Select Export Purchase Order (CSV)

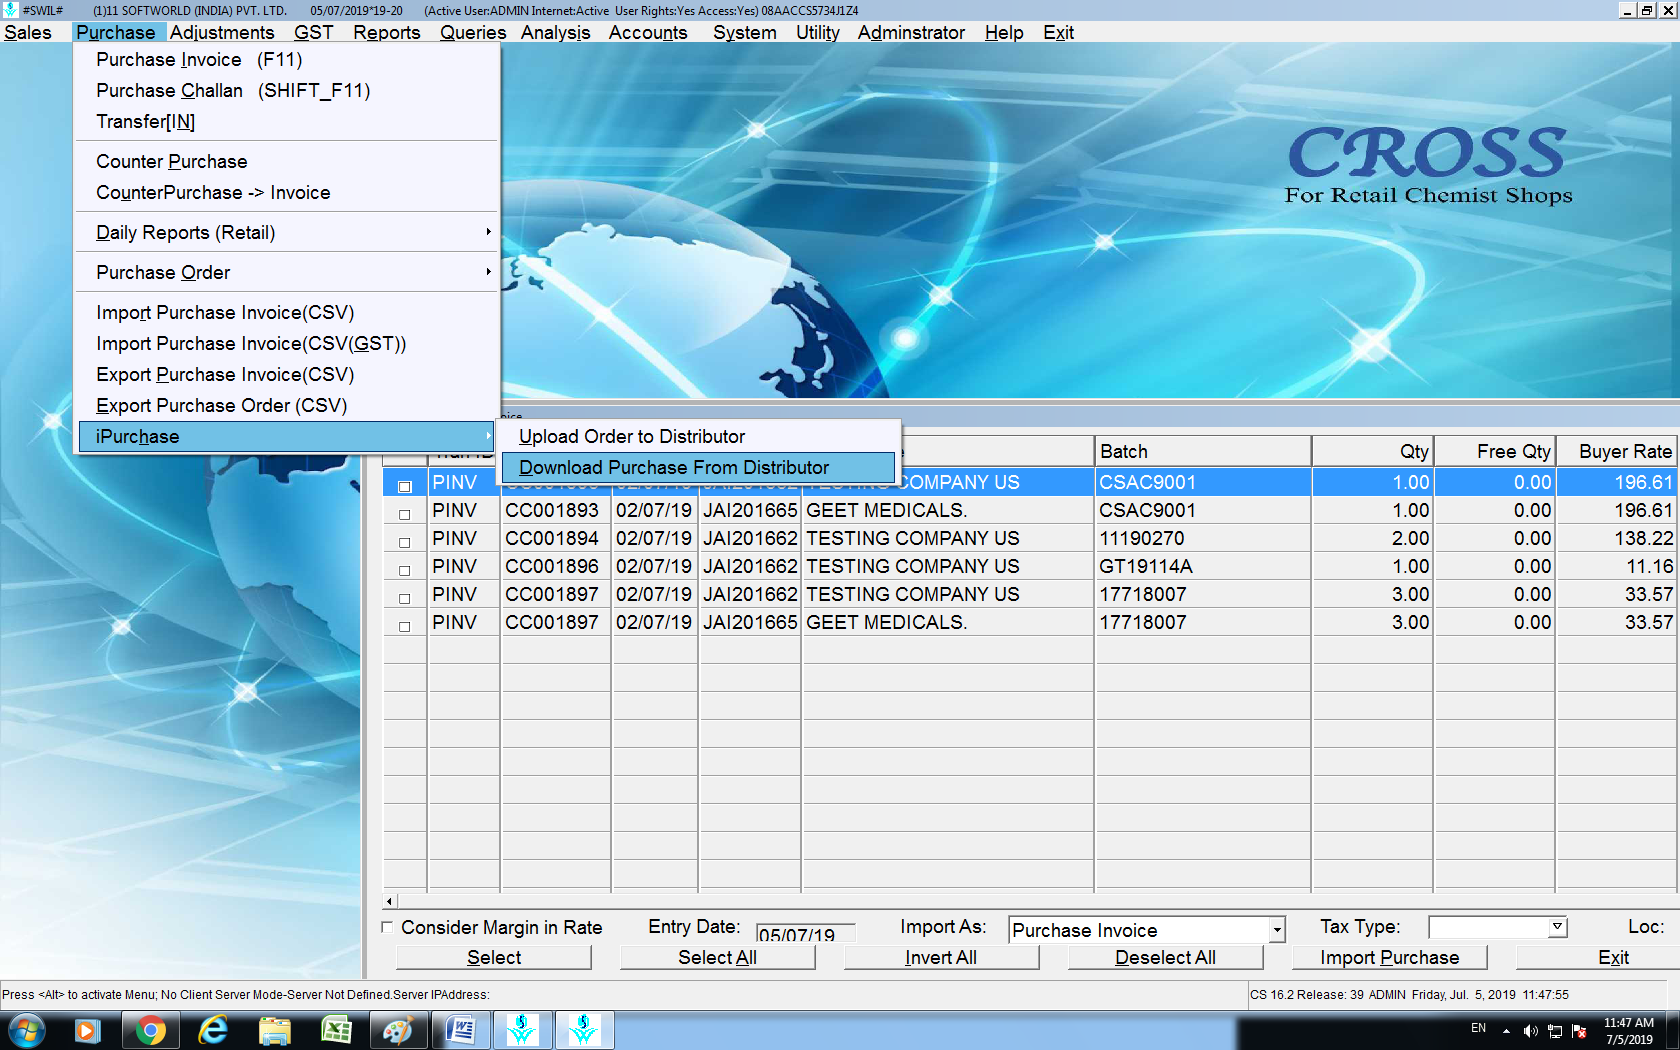click(288, 405)
